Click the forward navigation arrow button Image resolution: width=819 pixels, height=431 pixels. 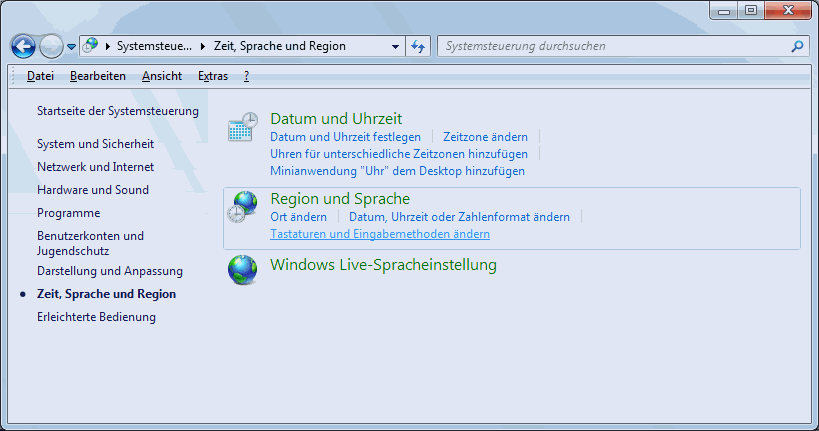[51, 47]
